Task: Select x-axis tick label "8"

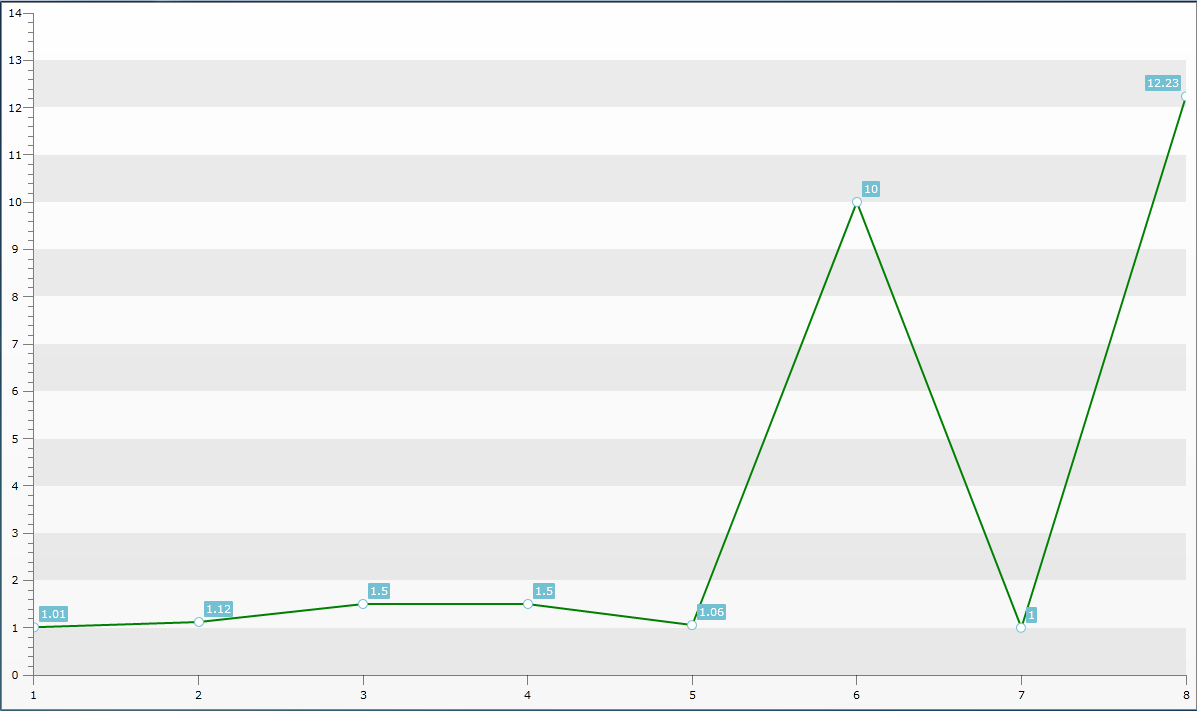Action: click(x=1185, y=695)
